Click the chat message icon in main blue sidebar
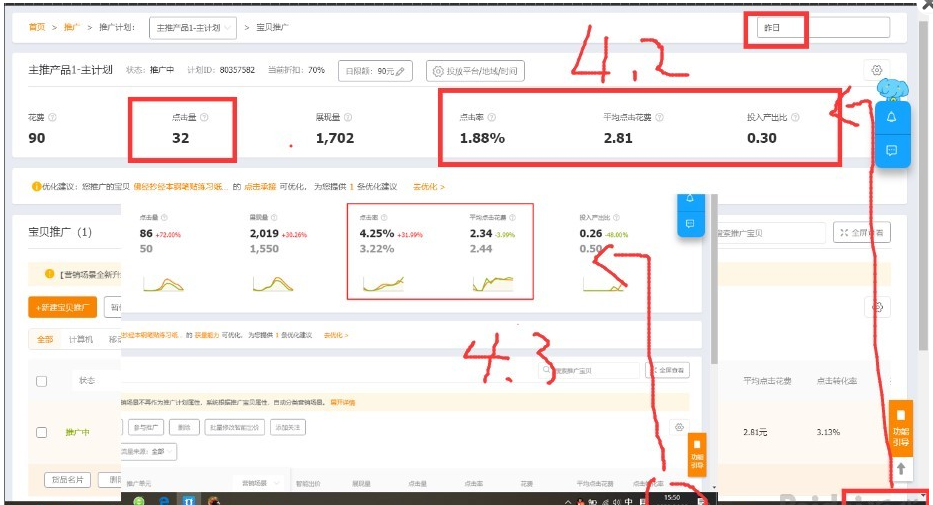The image size is (933, 505). (x=891, y=150)
